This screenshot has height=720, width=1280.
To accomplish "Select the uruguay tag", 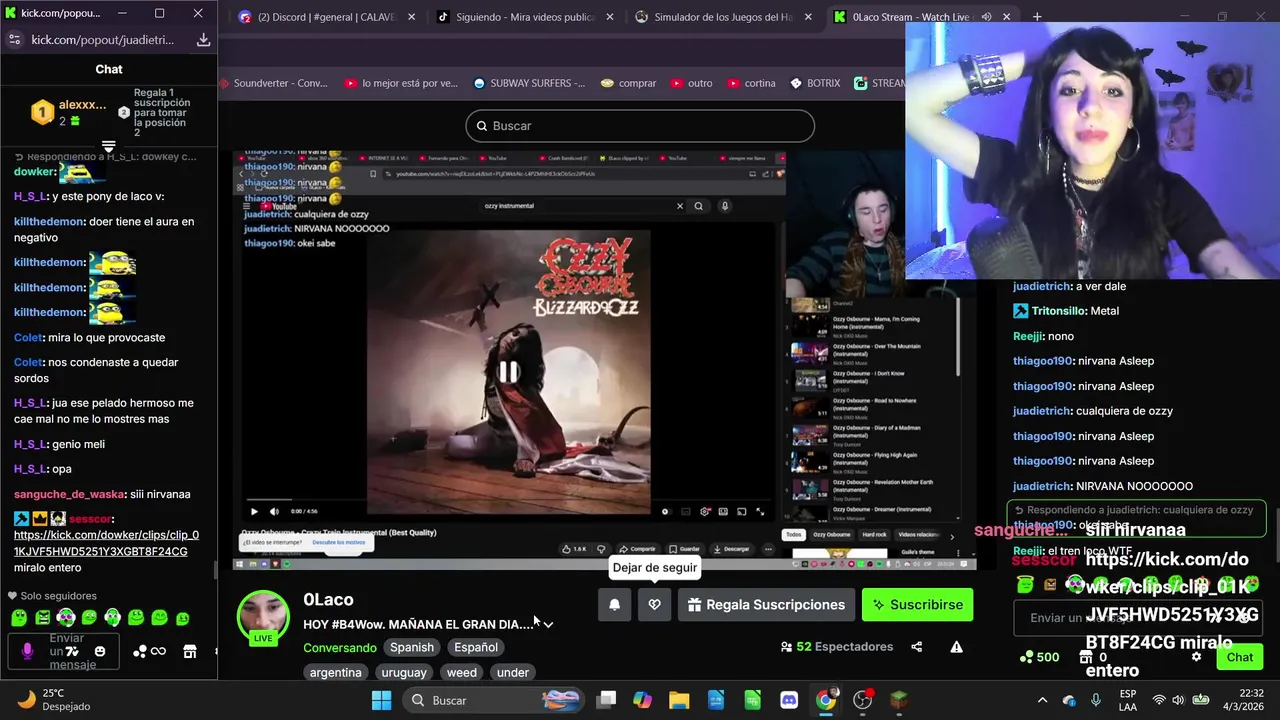I will (404, 672).
